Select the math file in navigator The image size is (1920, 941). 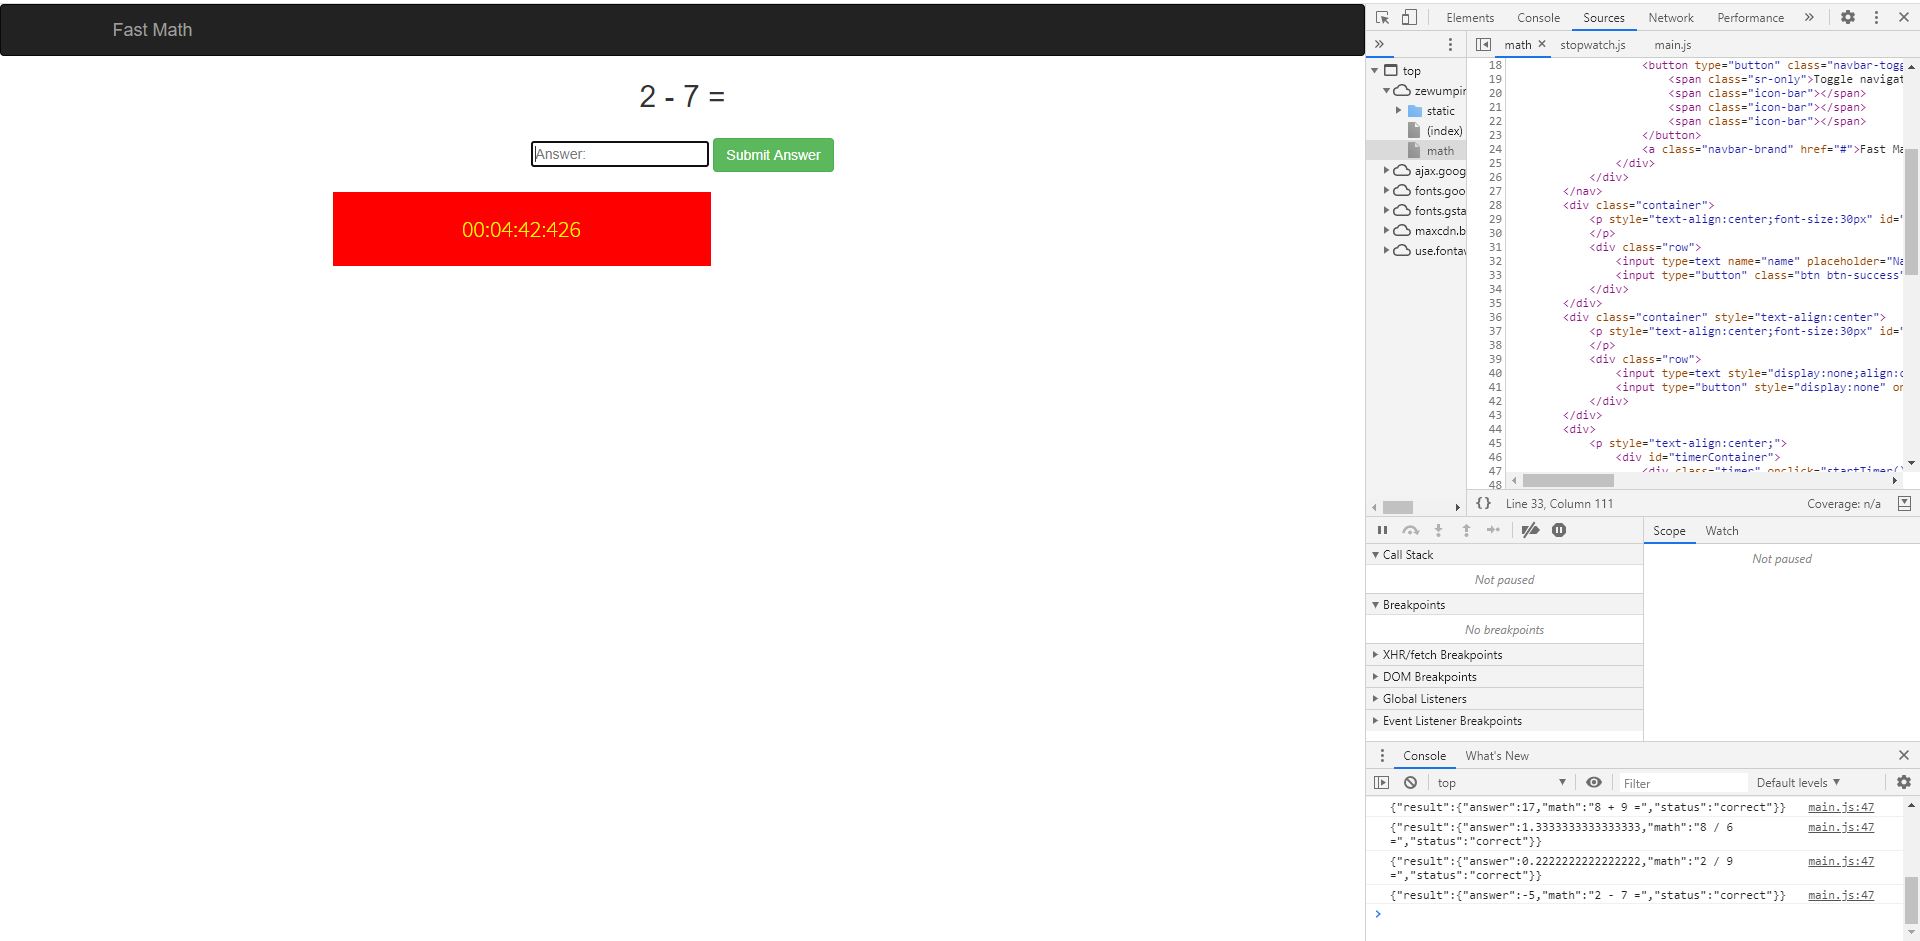click(1440, 150)
